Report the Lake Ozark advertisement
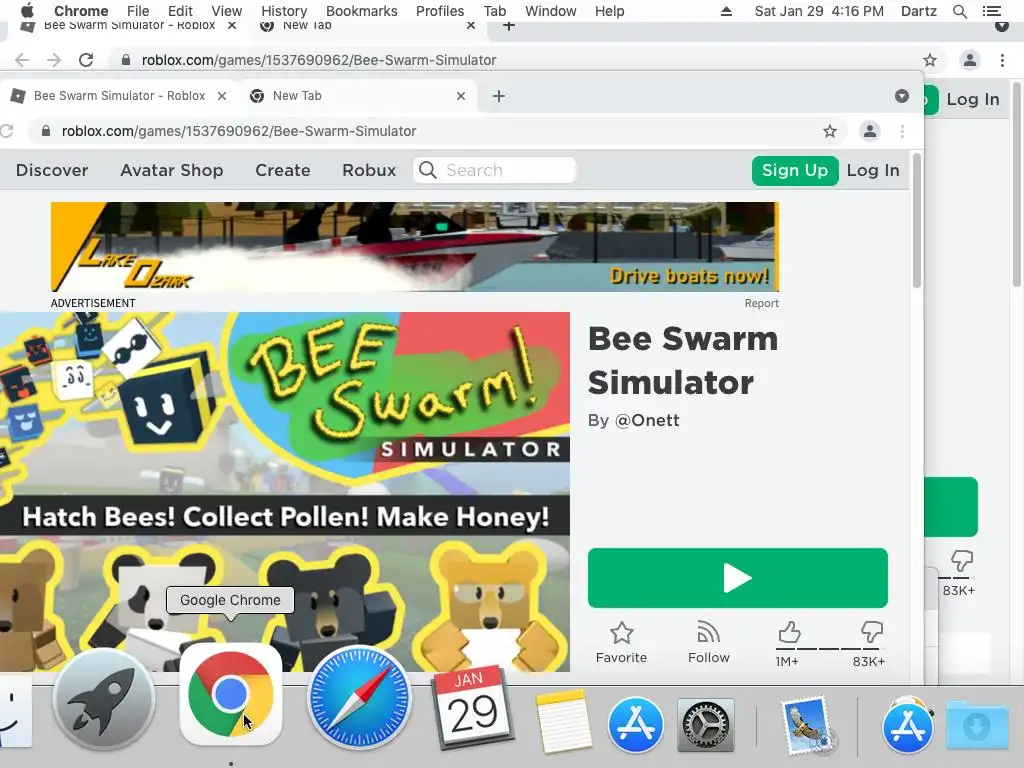This screenshot has height=768, width=1024. click(761, 303)
